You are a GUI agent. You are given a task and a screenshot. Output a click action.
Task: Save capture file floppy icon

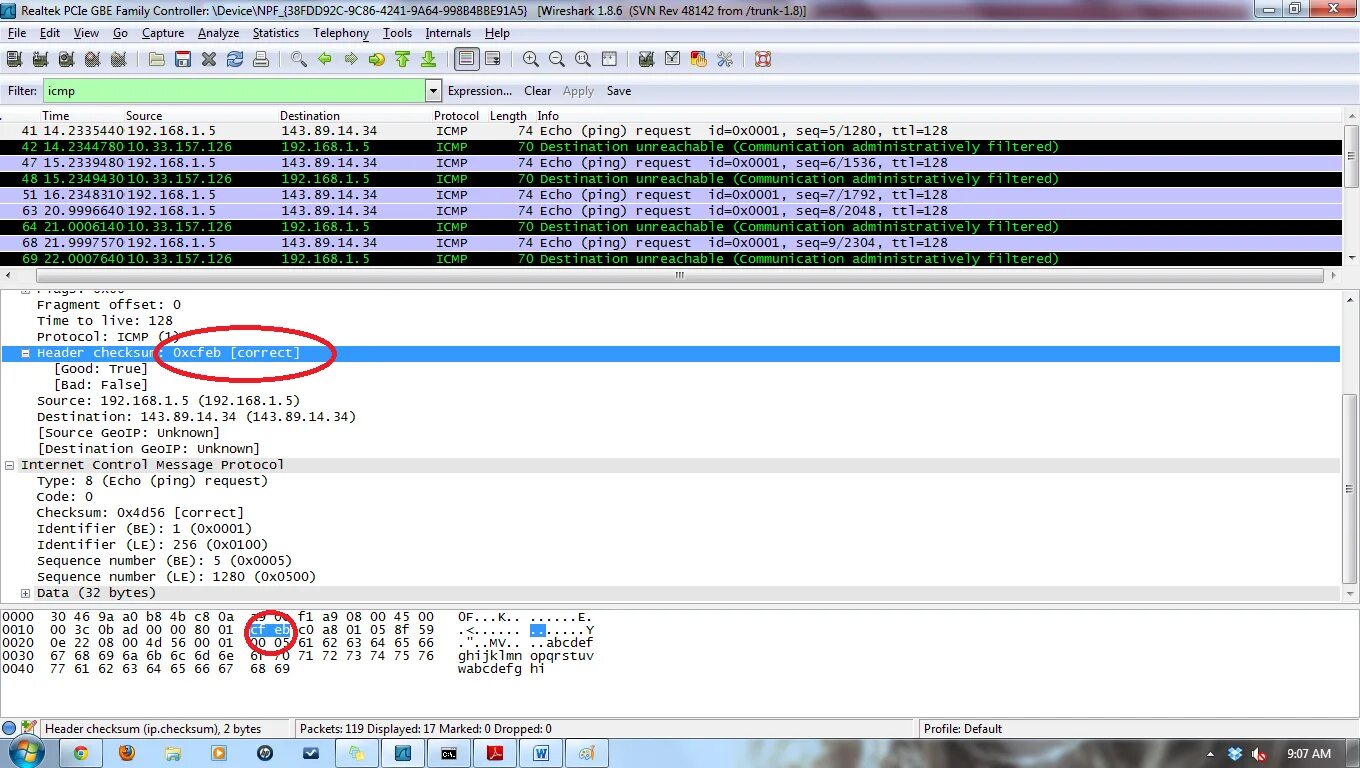pos(183,59)
